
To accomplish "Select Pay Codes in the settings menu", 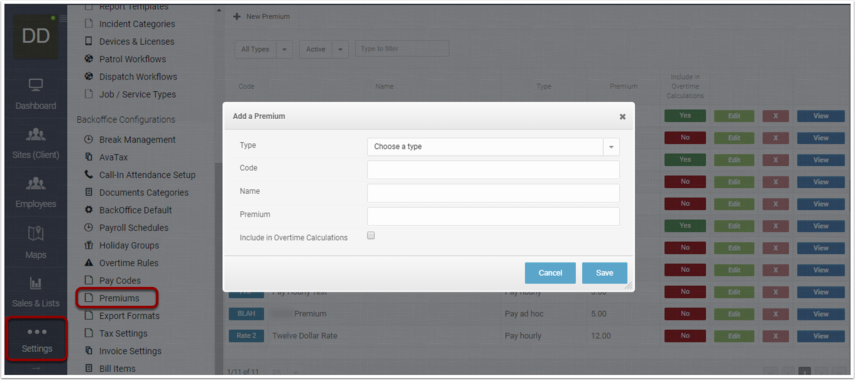I will click(120, 281).
